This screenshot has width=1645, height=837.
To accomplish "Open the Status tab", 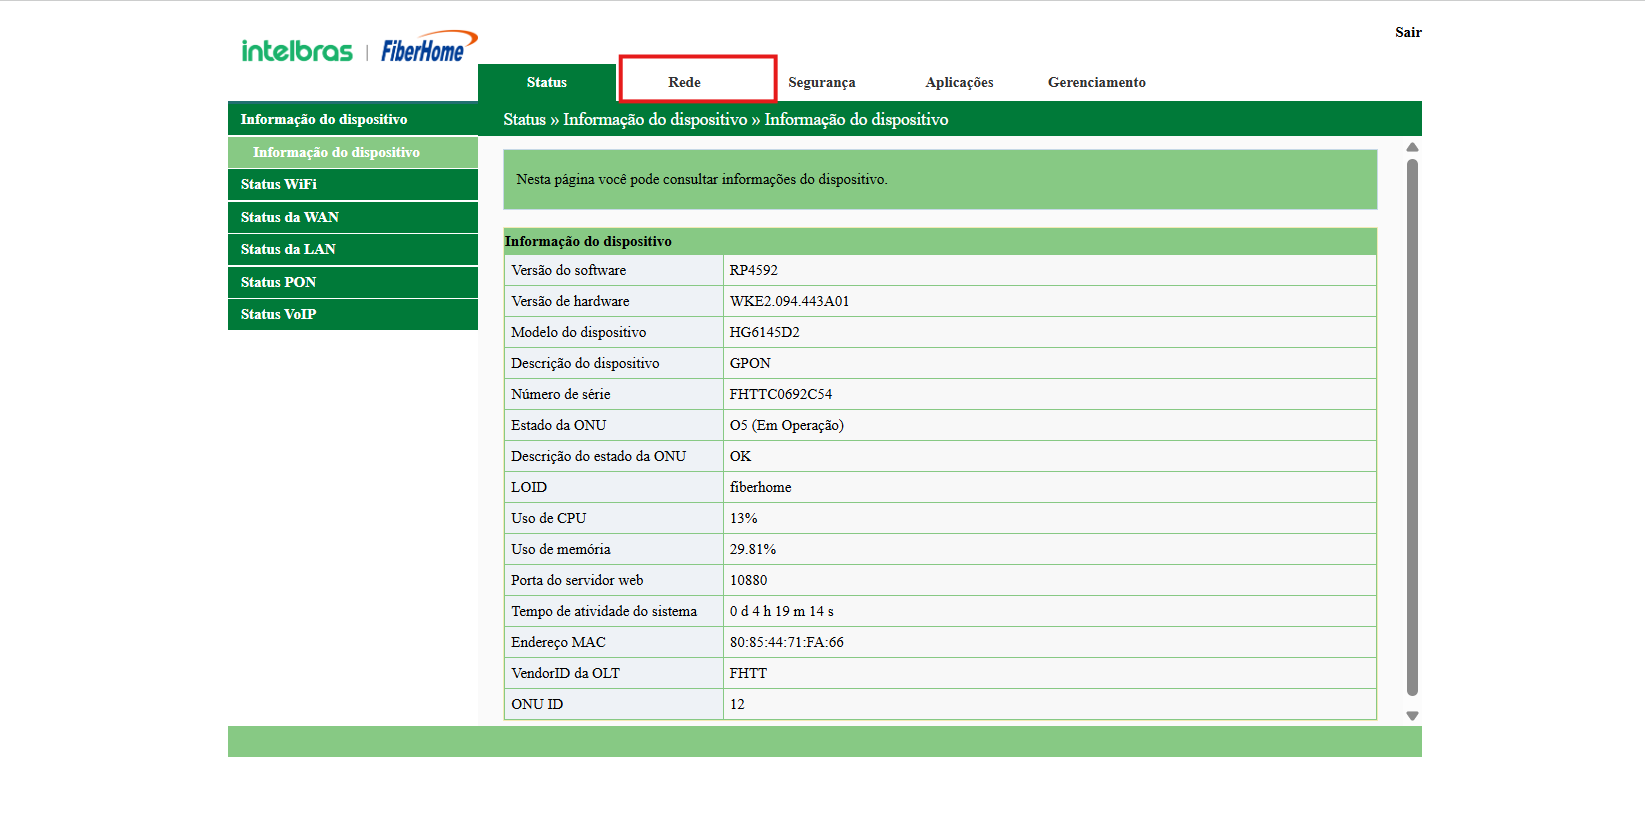I will coord(546,82).
